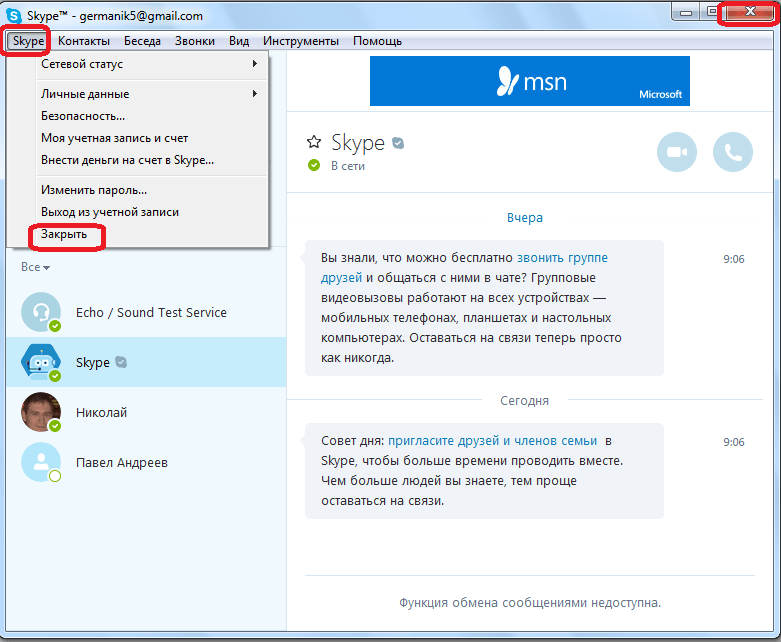This screenshot has height=642, width=781.
Task: Maximize the Skype window
Action: 712,12
